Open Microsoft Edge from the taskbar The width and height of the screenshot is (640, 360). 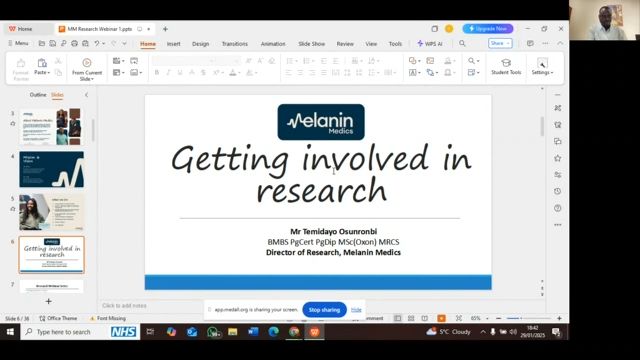click(273, 332)
